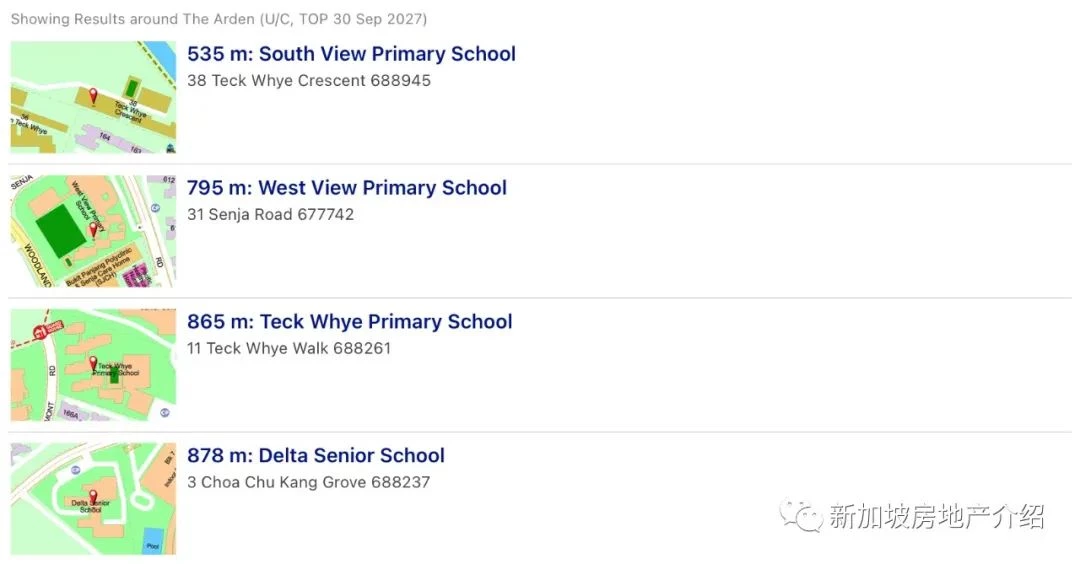Click address 31 Senja Road 677742

(x=271, y=215)
